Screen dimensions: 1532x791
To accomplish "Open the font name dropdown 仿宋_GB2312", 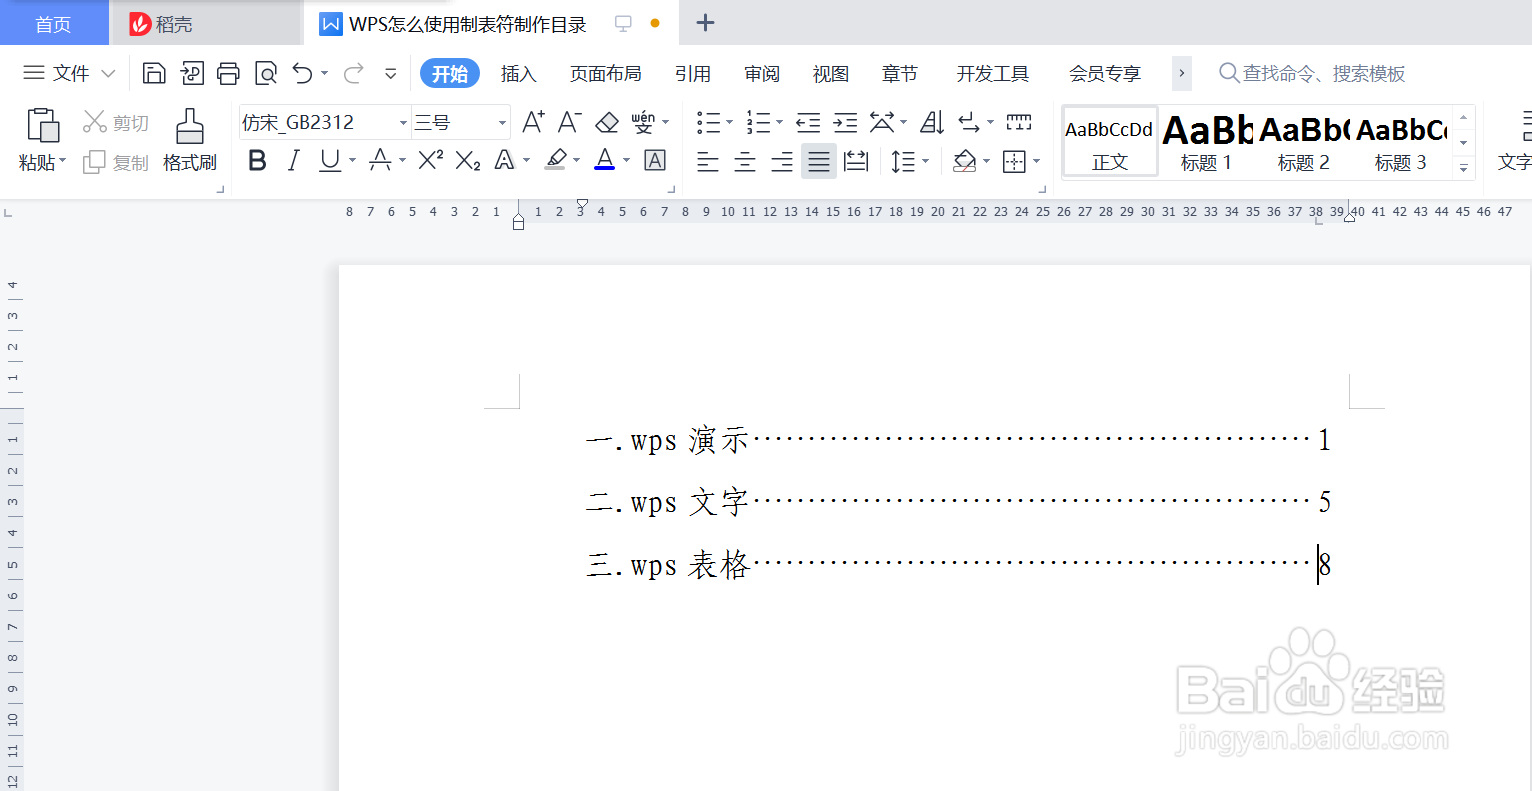I will pyautogui.click(x=403, y=123).
